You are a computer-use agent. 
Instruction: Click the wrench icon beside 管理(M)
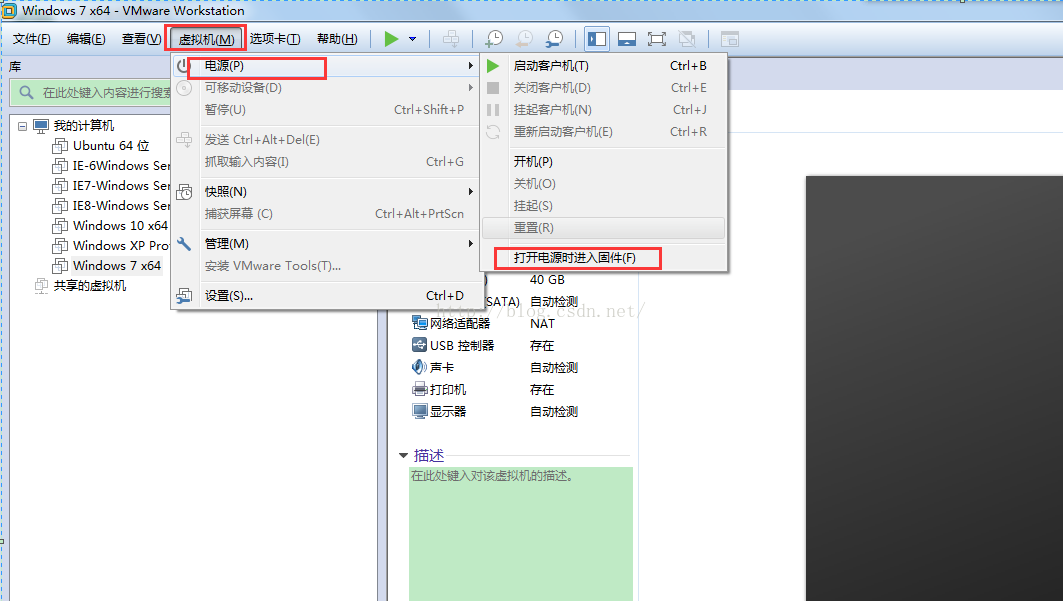pyautogui.click(x=184, y=244)
